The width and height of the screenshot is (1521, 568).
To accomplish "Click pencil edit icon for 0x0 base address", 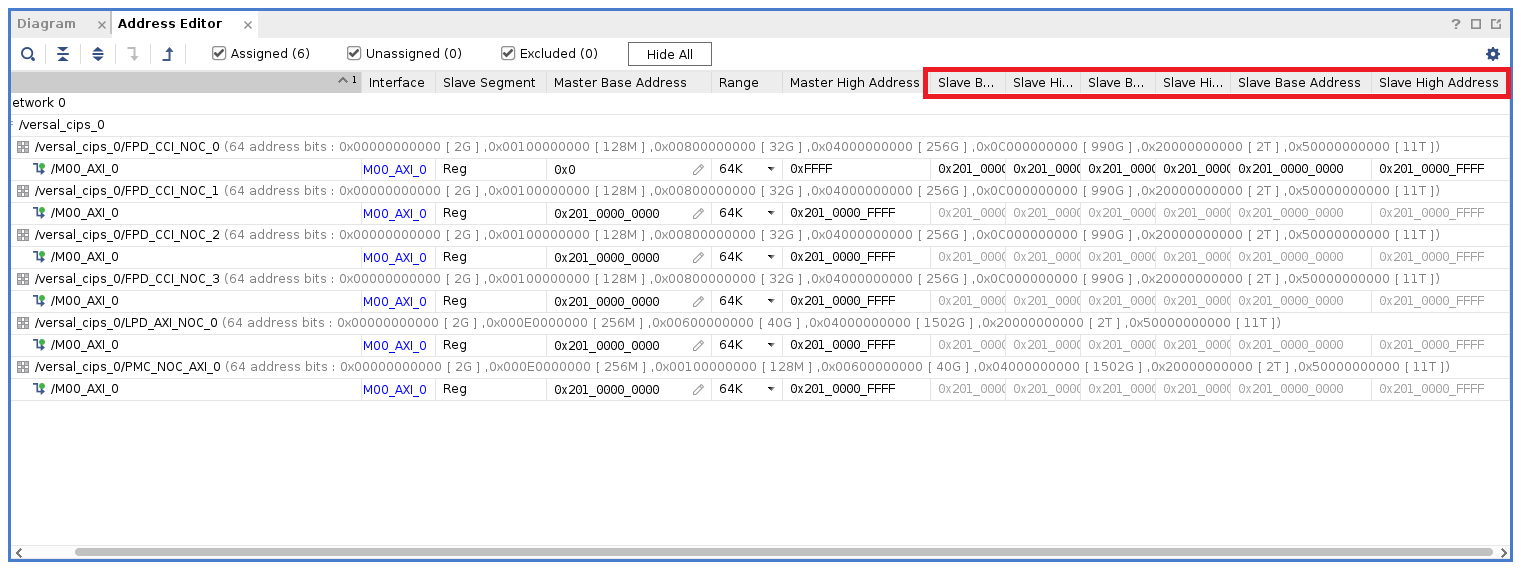I will pos(698,170).
